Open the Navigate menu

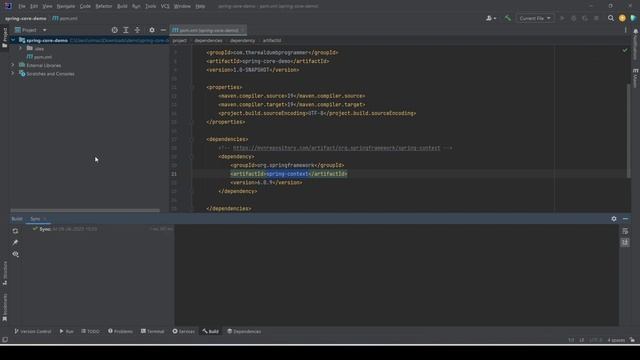(x=66, y=7)
